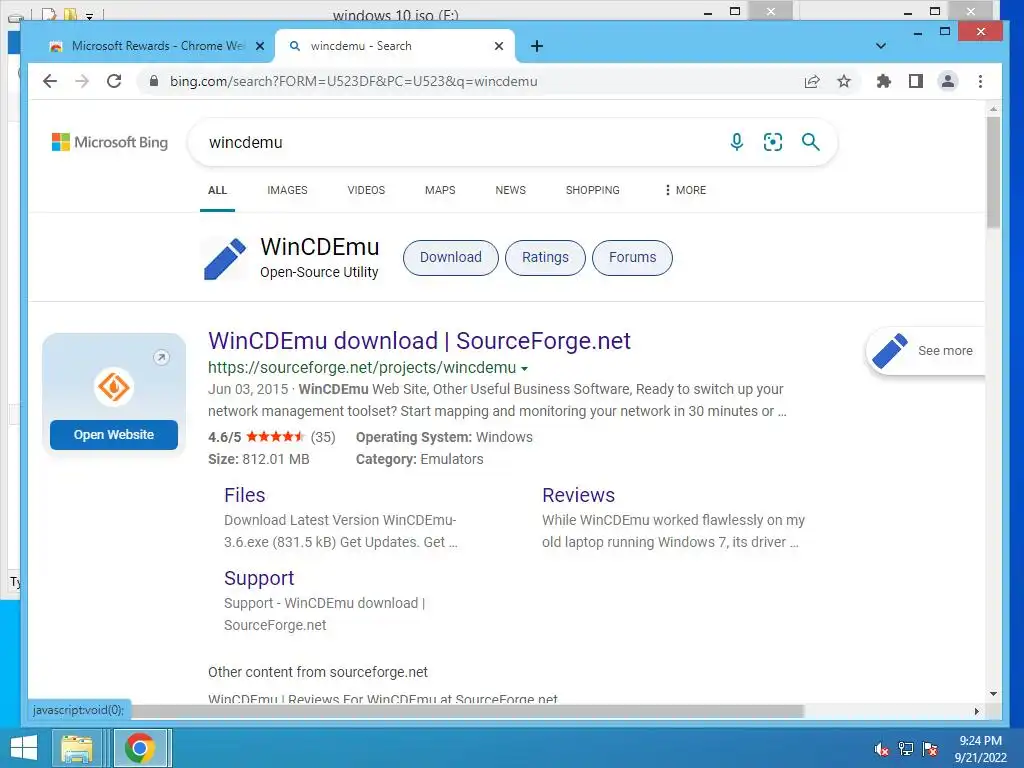This screenshot has width=1024, height=768.
Task: Click the network tray icon
Action: point(906,749)
